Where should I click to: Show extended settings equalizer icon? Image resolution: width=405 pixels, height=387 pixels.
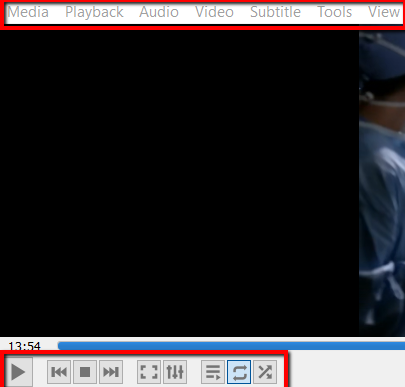point(175,372)
